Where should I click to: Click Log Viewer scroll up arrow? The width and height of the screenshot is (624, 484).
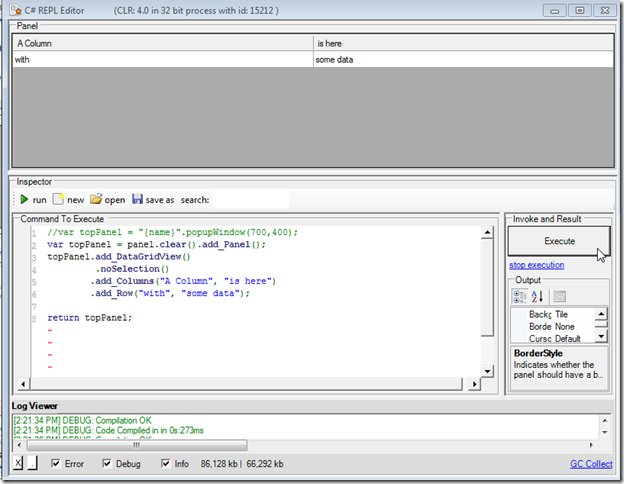tap(604, 420)
